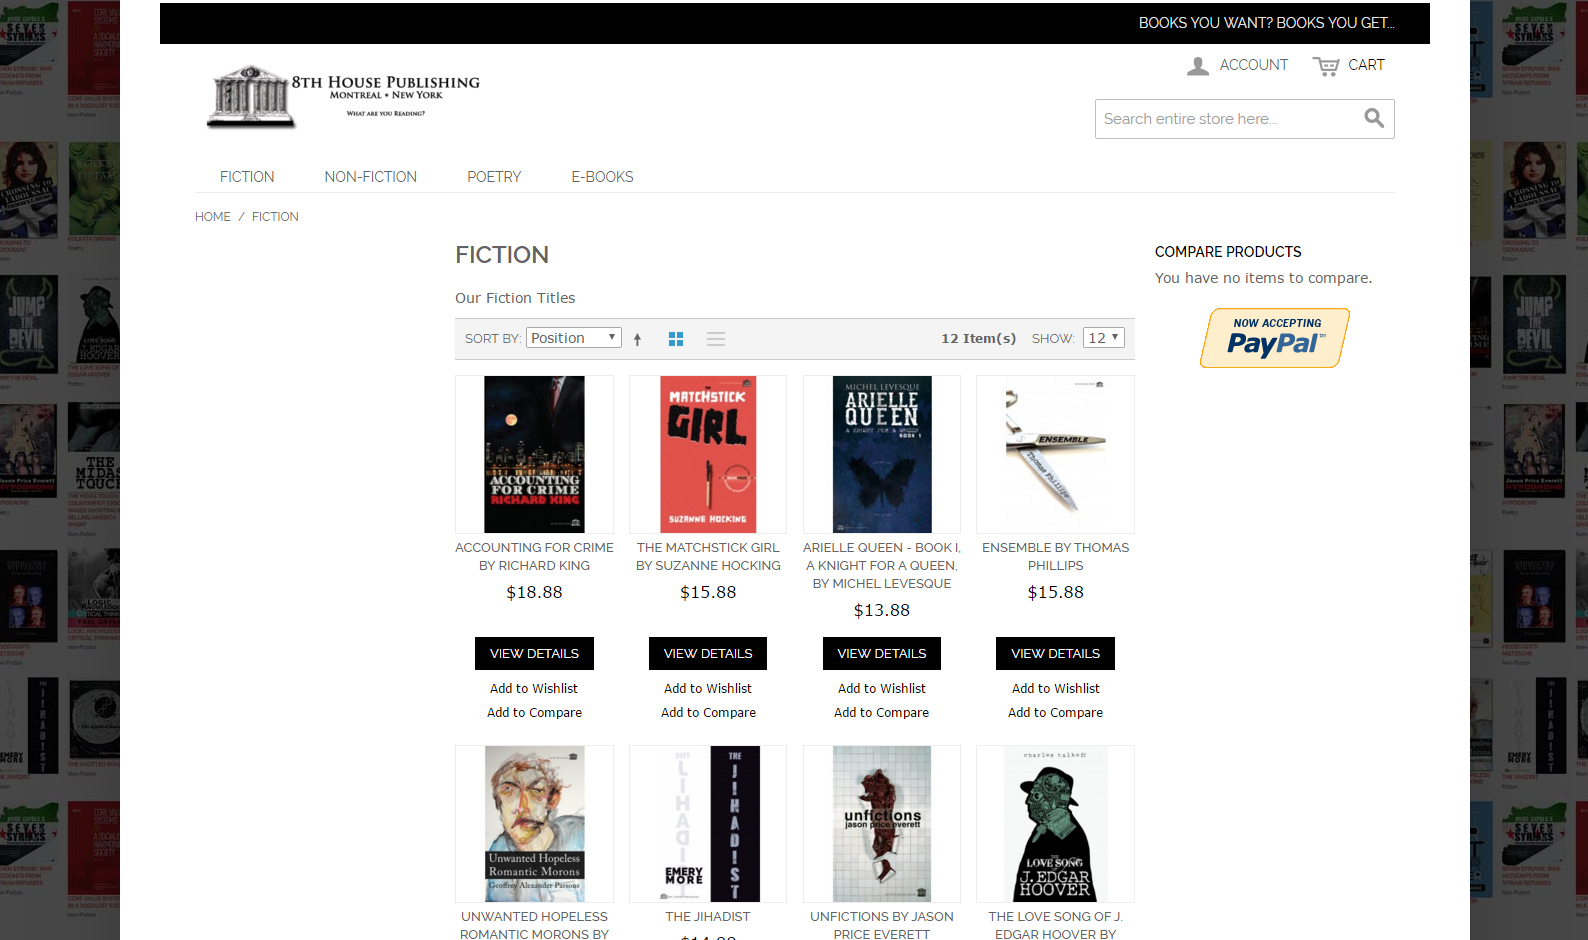Open the Sort By Position dropdown
This screenshot has height=940, width=1588.
point(574,338)
